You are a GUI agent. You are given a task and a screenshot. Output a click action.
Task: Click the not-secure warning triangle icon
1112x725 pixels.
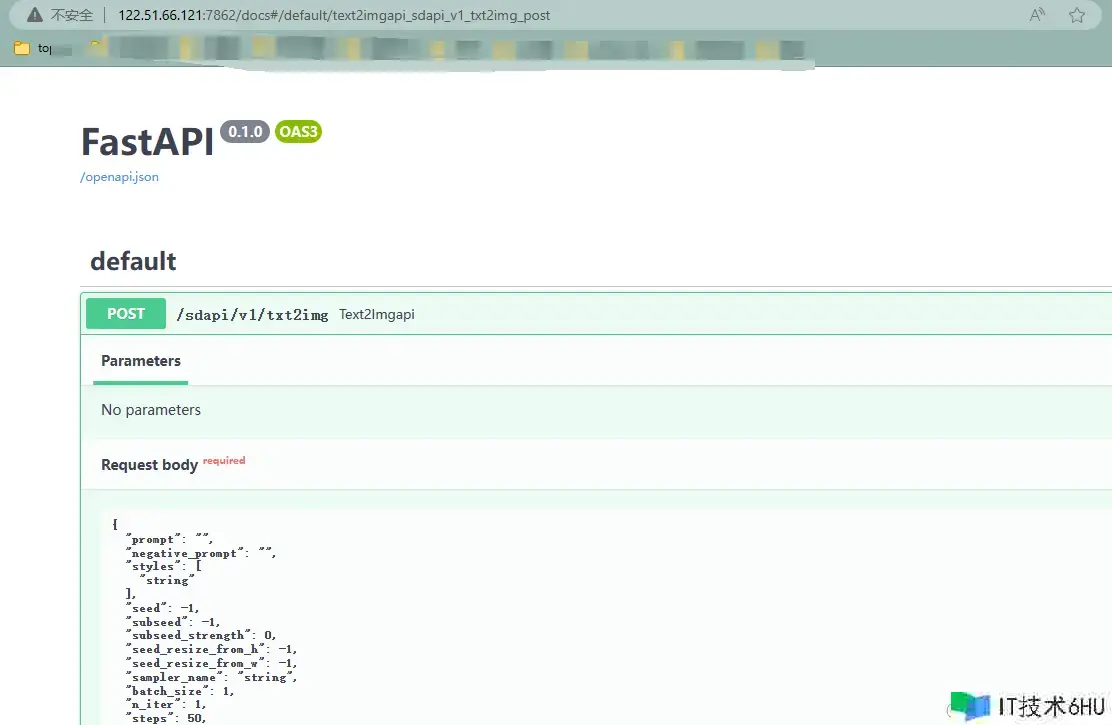[35, 15]
